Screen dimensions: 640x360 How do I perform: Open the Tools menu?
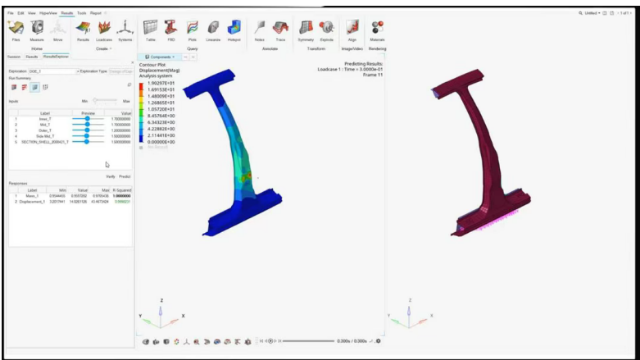(82, 13)
